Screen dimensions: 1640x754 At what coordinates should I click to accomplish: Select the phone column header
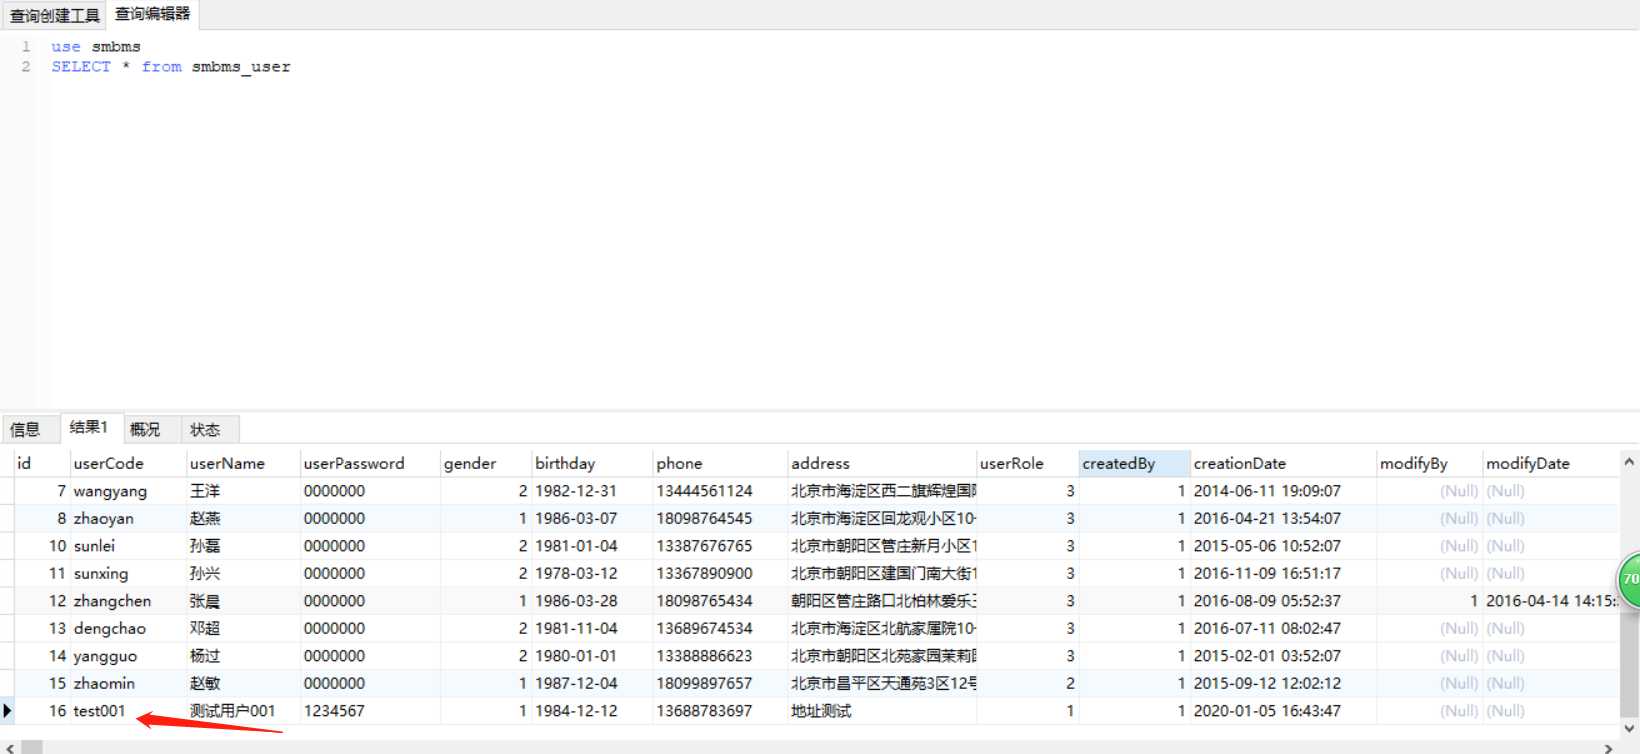pyautogui.click(x=720, y=463)
